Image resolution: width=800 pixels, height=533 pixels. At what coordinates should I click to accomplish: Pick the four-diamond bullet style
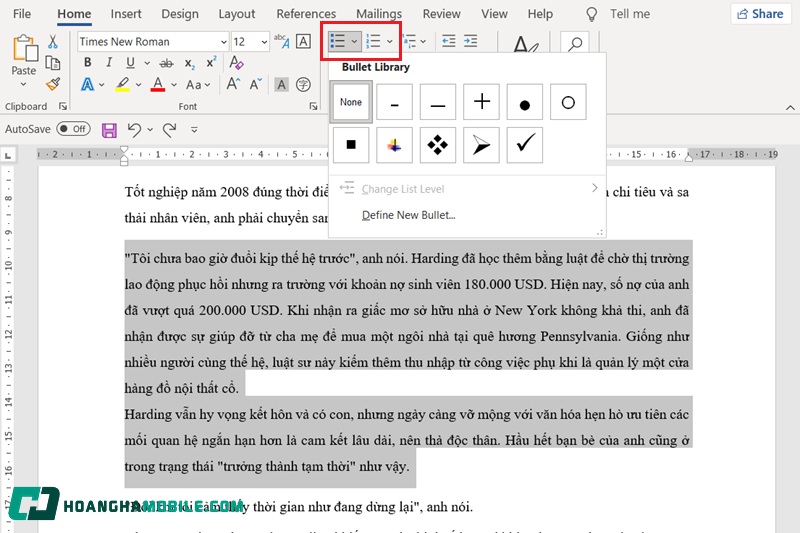coord(438,145)
